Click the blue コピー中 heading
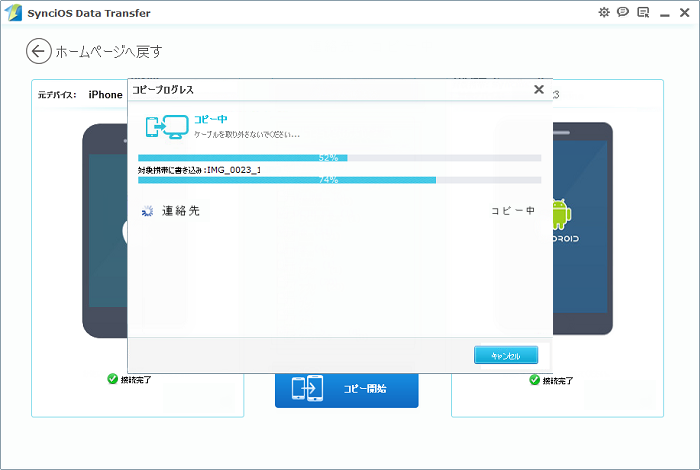Viewport: 700px width, 470px height. 210,119
